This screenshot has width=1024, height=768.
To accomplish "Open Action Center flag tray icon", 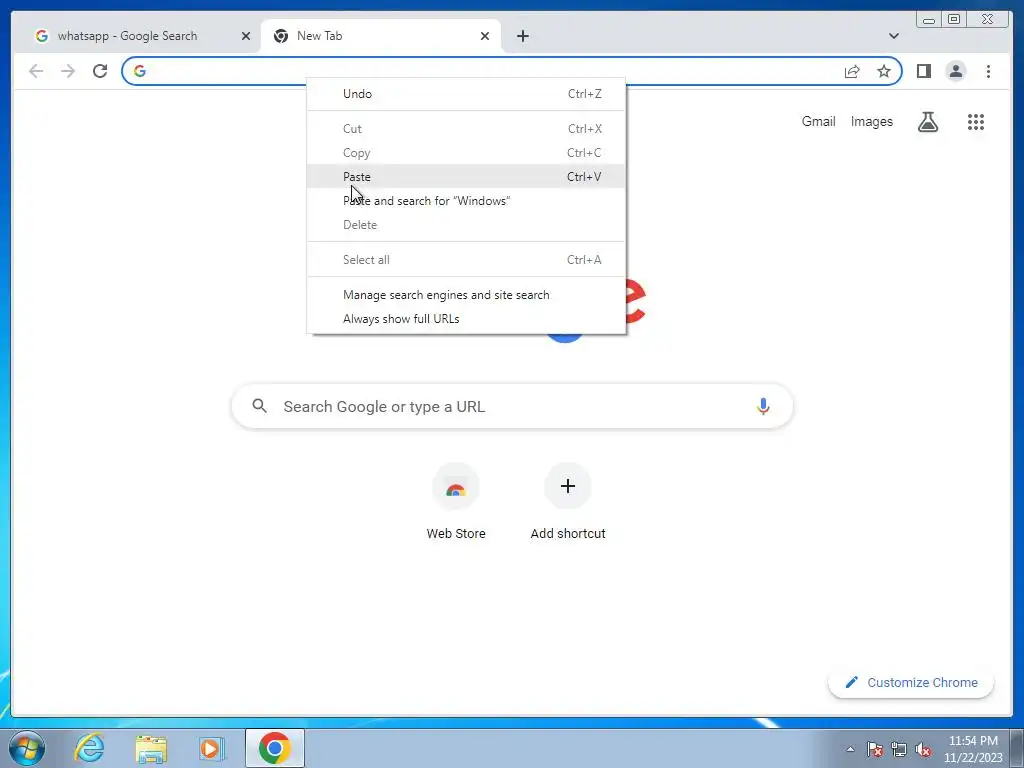I will (875, 749).
